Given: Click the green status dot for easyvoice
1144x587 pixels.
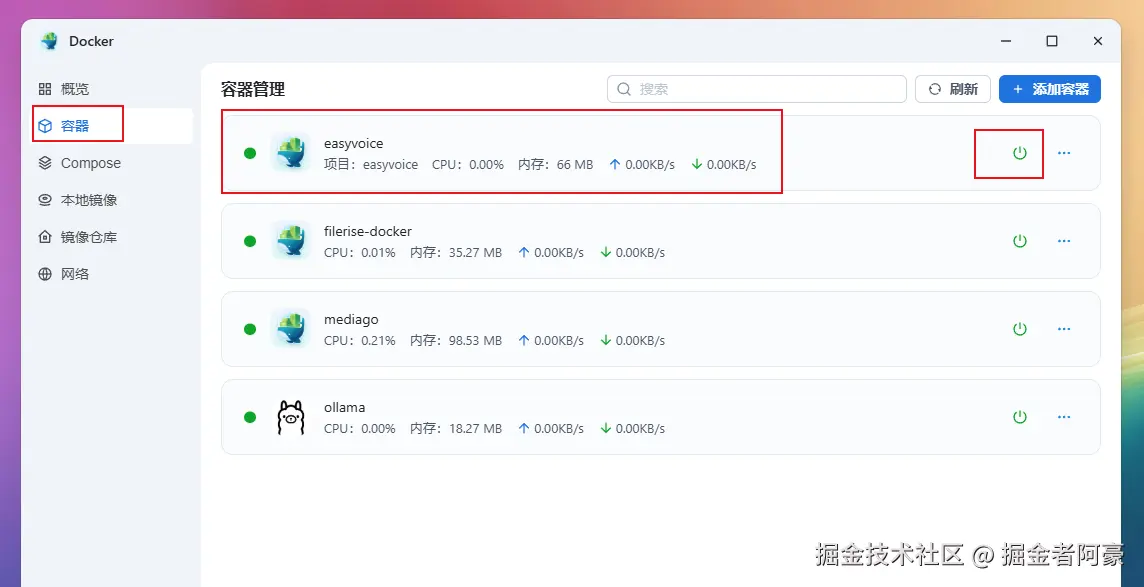Looking at the screenshot, I should (250, 153).
